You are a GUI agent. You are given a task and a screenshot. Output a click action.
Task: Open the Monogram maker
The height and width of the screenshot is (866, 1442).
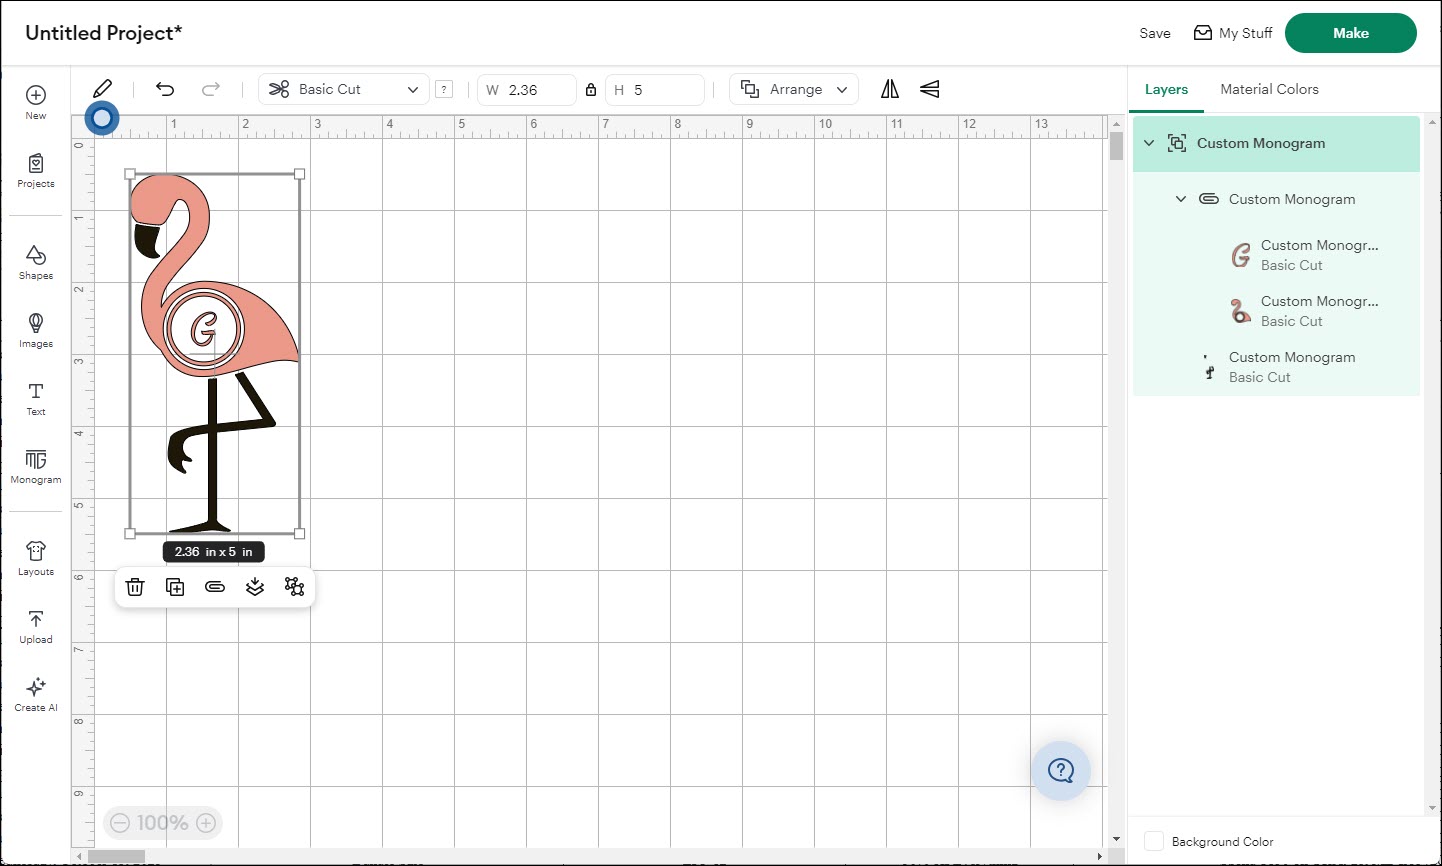click(x=36, y=466)
